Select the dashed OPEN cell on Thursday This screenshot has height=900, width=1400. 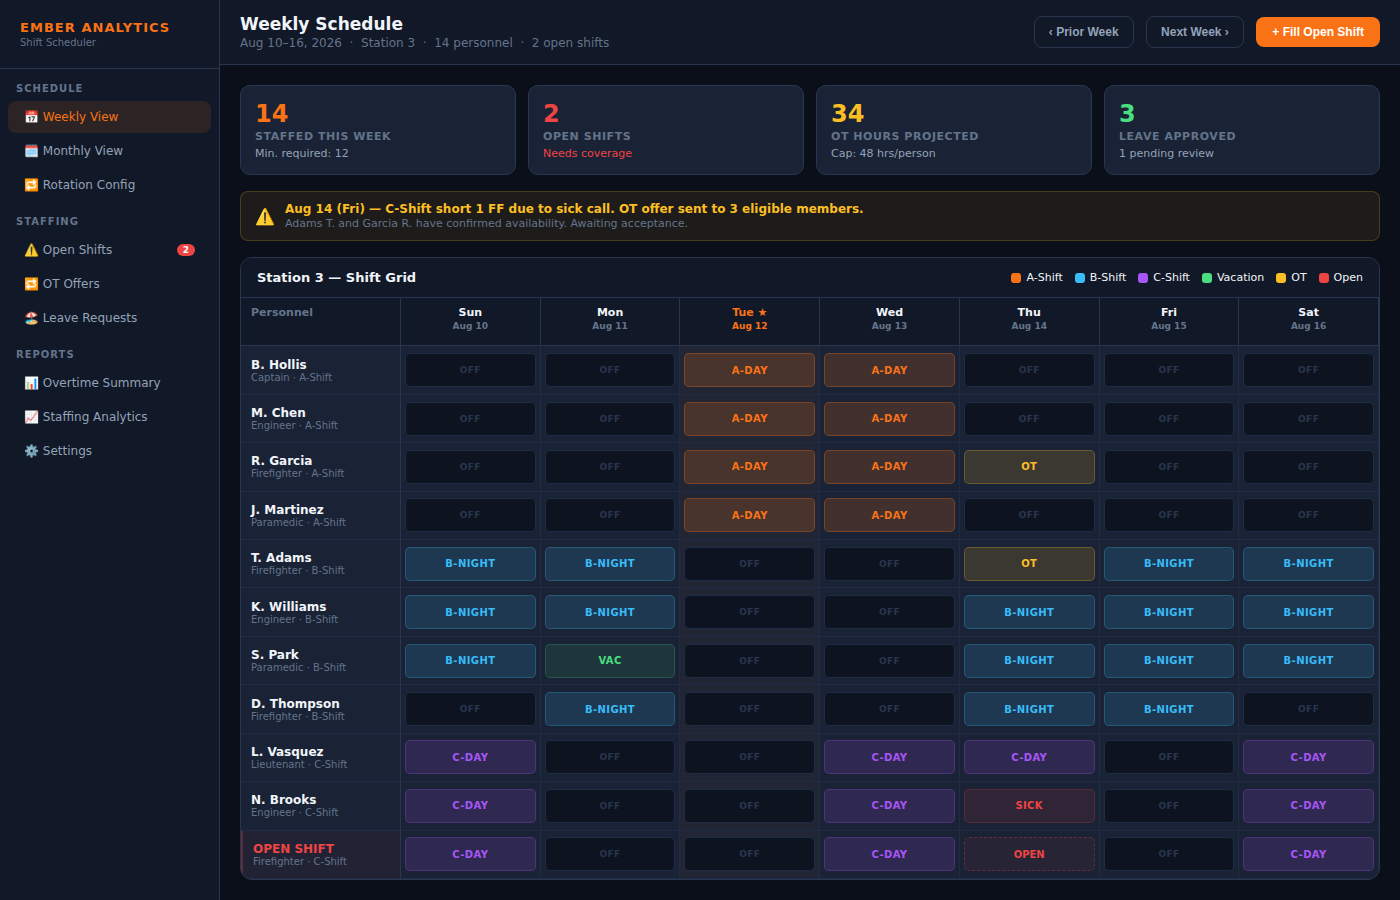click(x=1029, y=854)
